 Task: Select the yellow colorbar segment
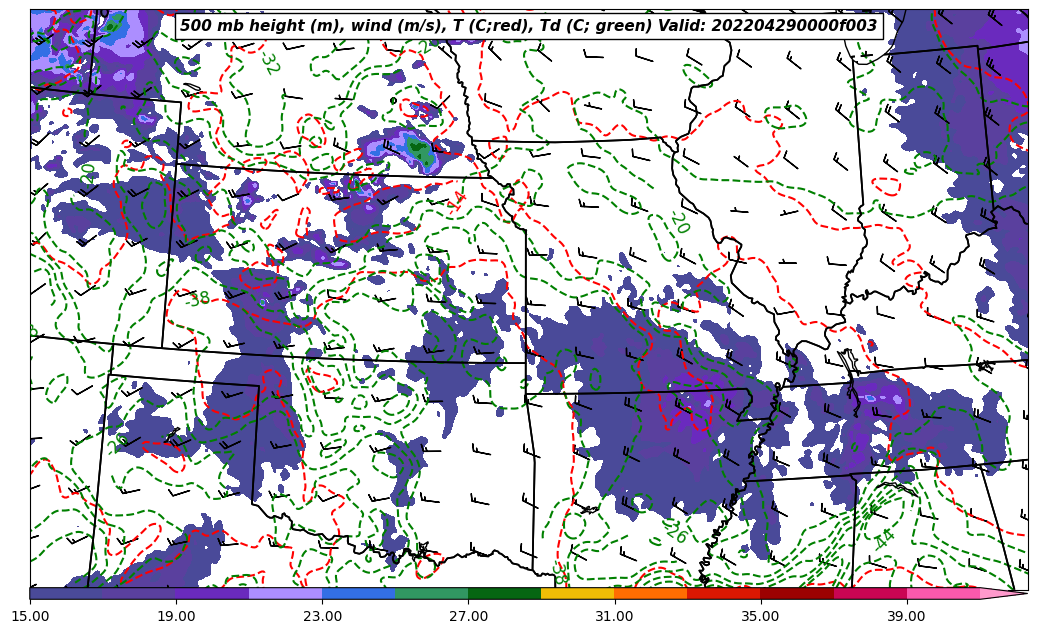click(x=577, y=593)
